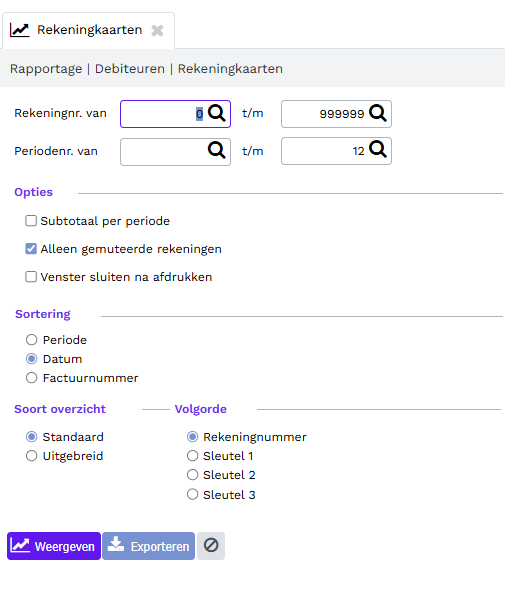
Task: Click the Rekeningnr. t/m 999999 field
Action: click(x=336, y=114)
